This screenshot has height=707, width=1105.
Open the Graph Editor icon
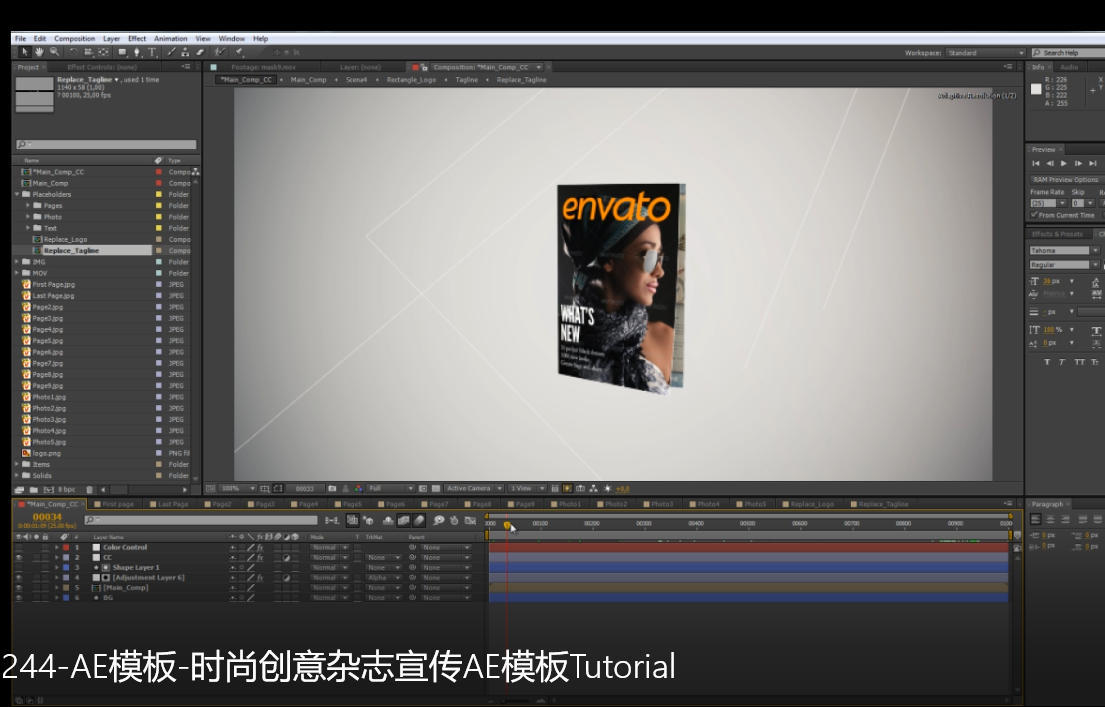[470, 521]
